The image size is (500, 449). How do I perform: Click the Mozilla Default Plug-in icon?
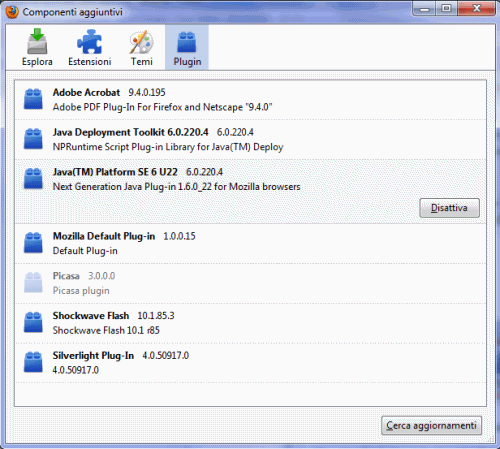(x=33, y=243)
